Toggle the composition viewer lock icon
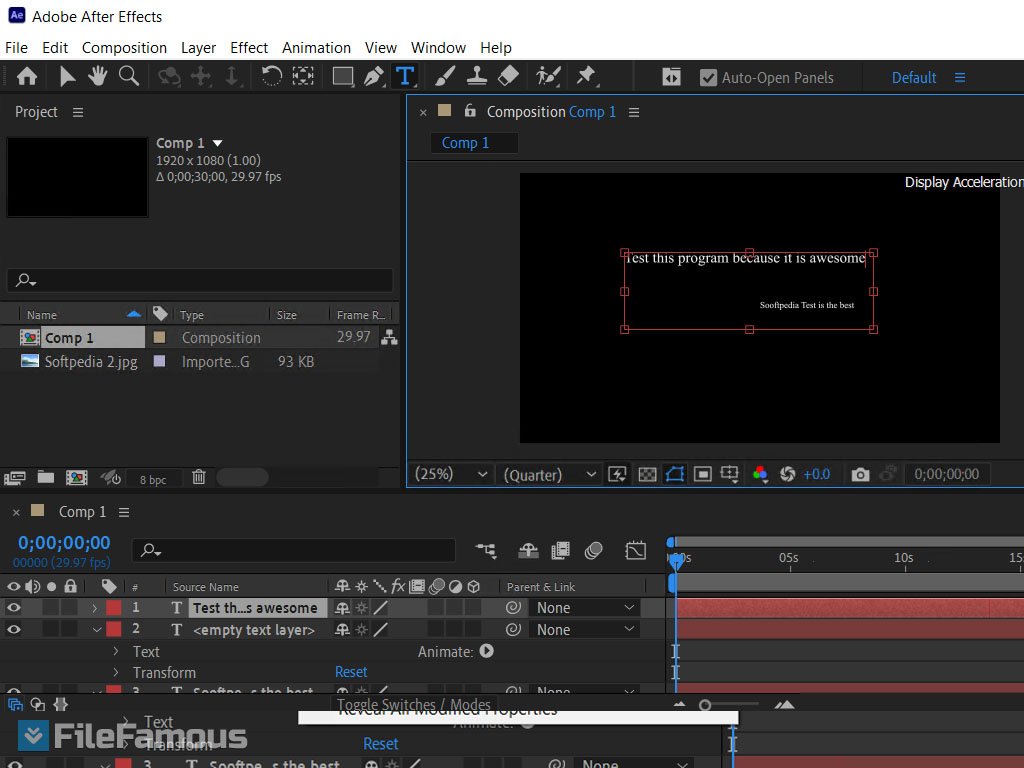Image resolution: width=1024 pixels, height=768 pixels. tap(470, 110)
